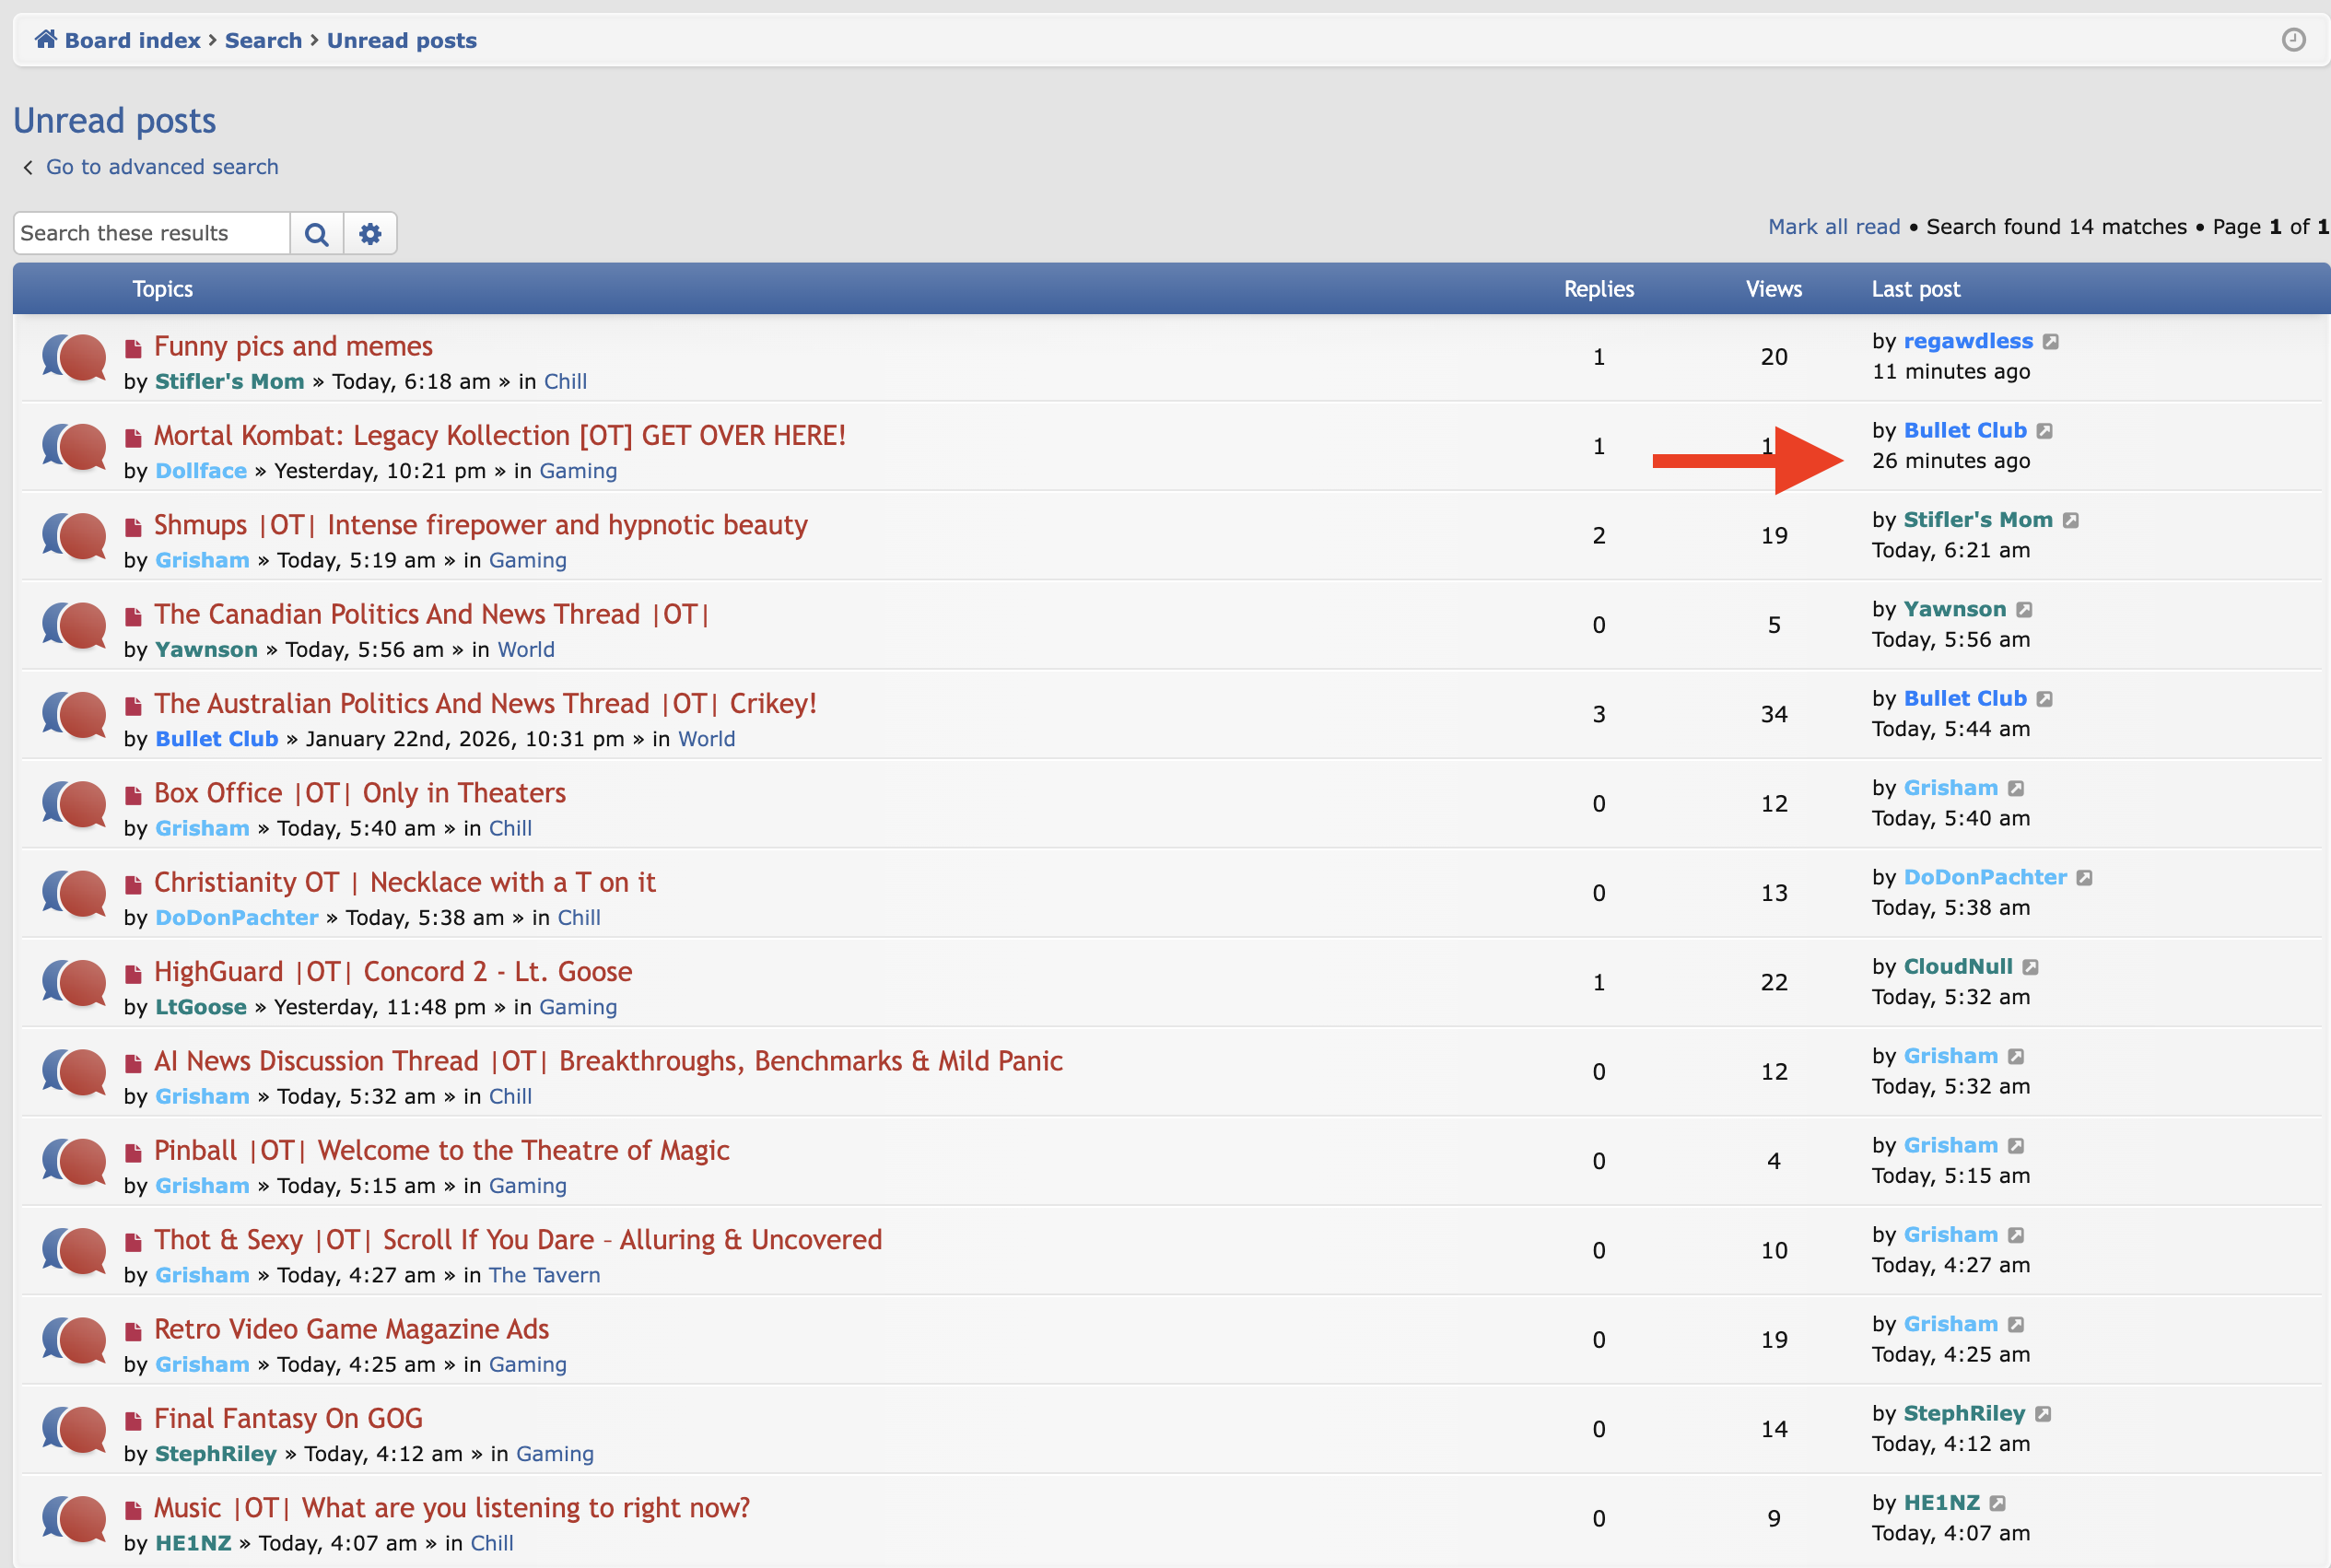
Task: Open advanced search gear icon
Action: pos(370,234)
